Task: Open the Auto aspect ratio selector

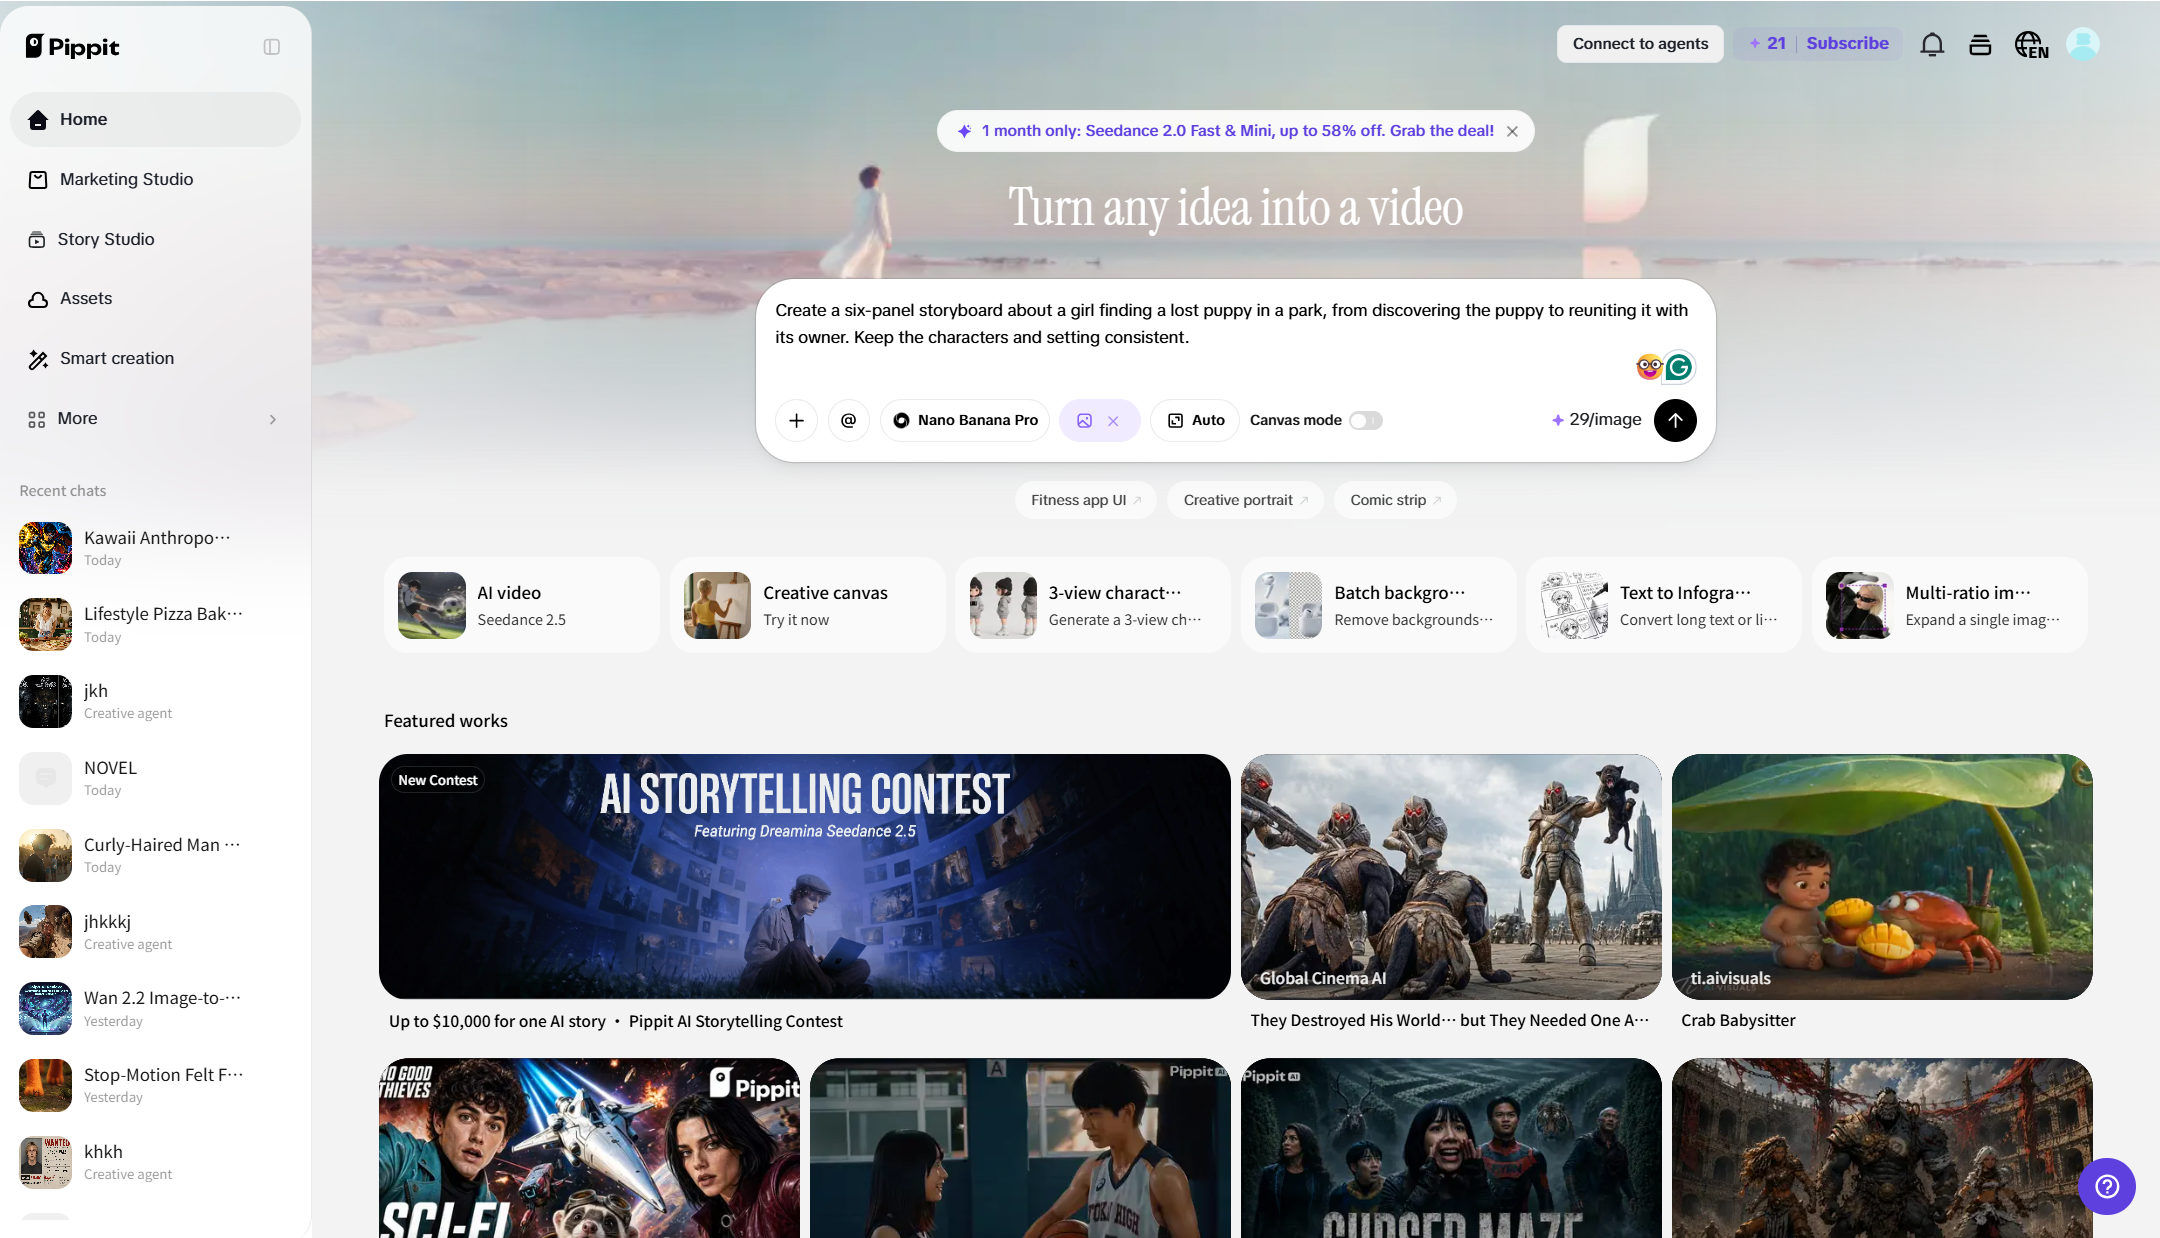Action: click(1195, 420)
